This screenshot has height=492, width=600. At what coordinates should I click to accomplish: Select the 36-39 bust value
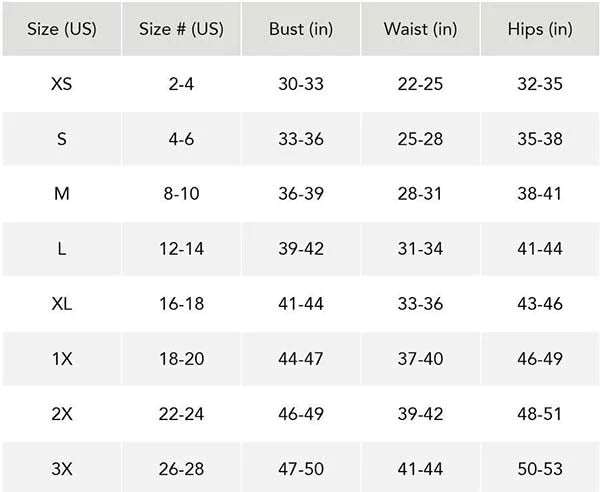[301, 194]
